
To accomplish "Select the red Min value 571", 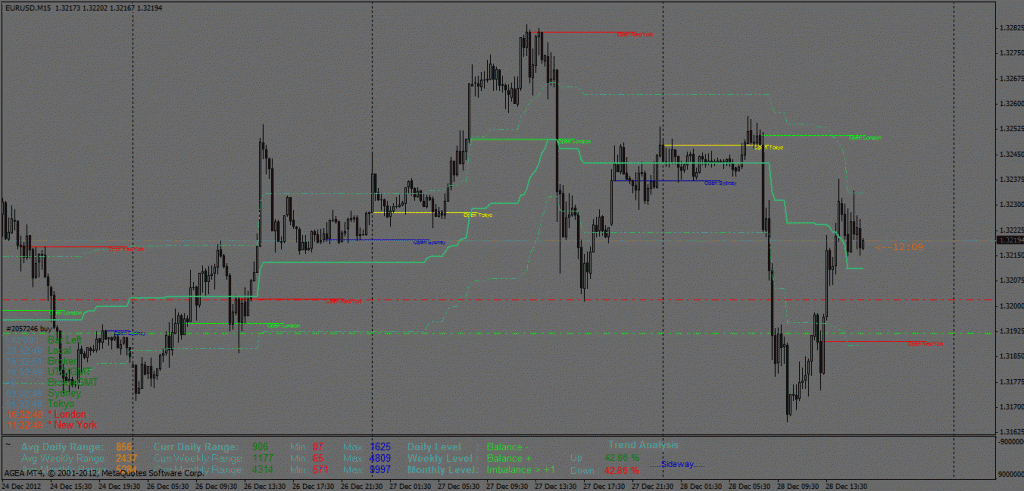I will coord(321,469).
